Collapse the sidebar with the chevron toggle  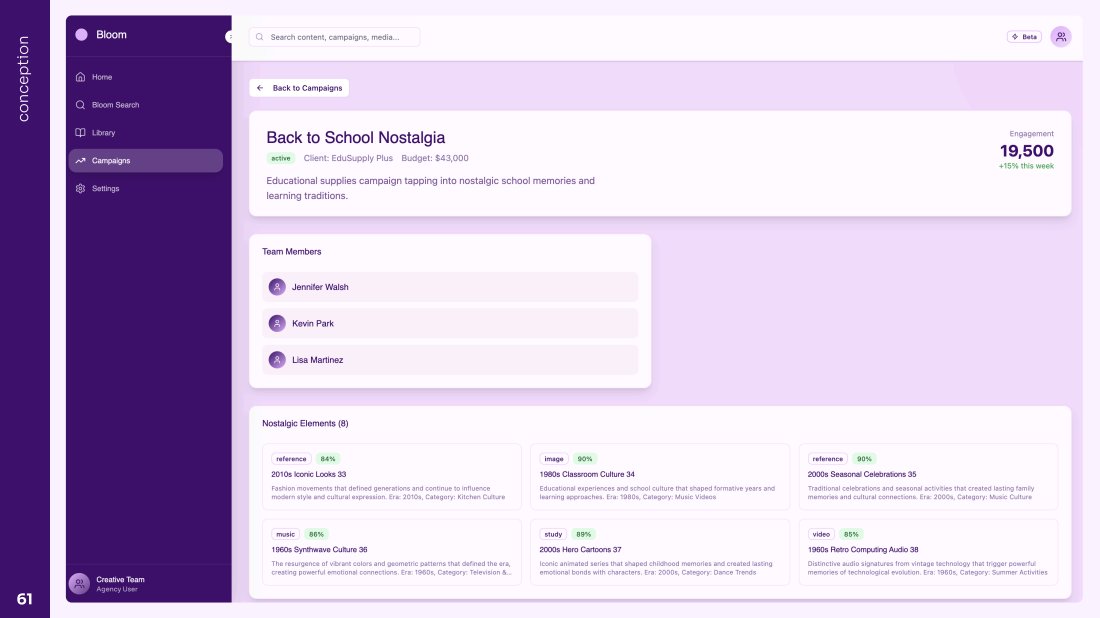229,36
